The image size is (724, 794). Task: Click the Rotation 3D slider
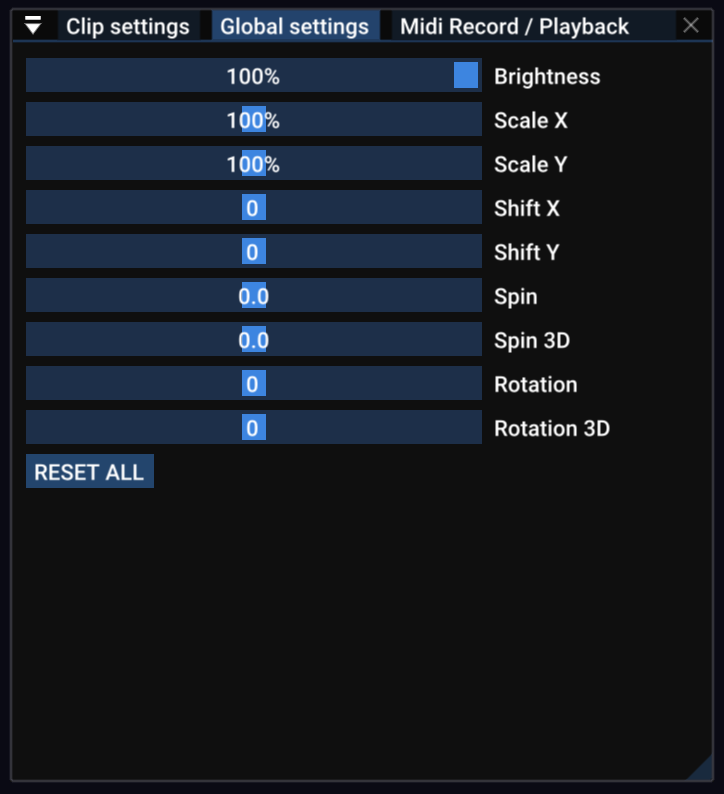pos(254,428)
